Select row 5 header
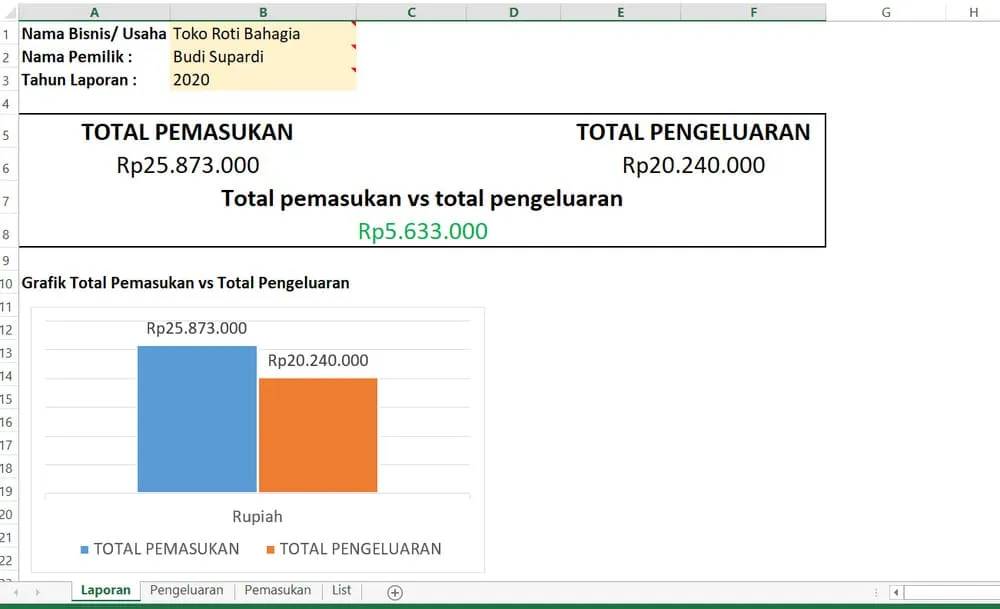Viewport: 1000px width, 609px height. [x=7, y=131]
